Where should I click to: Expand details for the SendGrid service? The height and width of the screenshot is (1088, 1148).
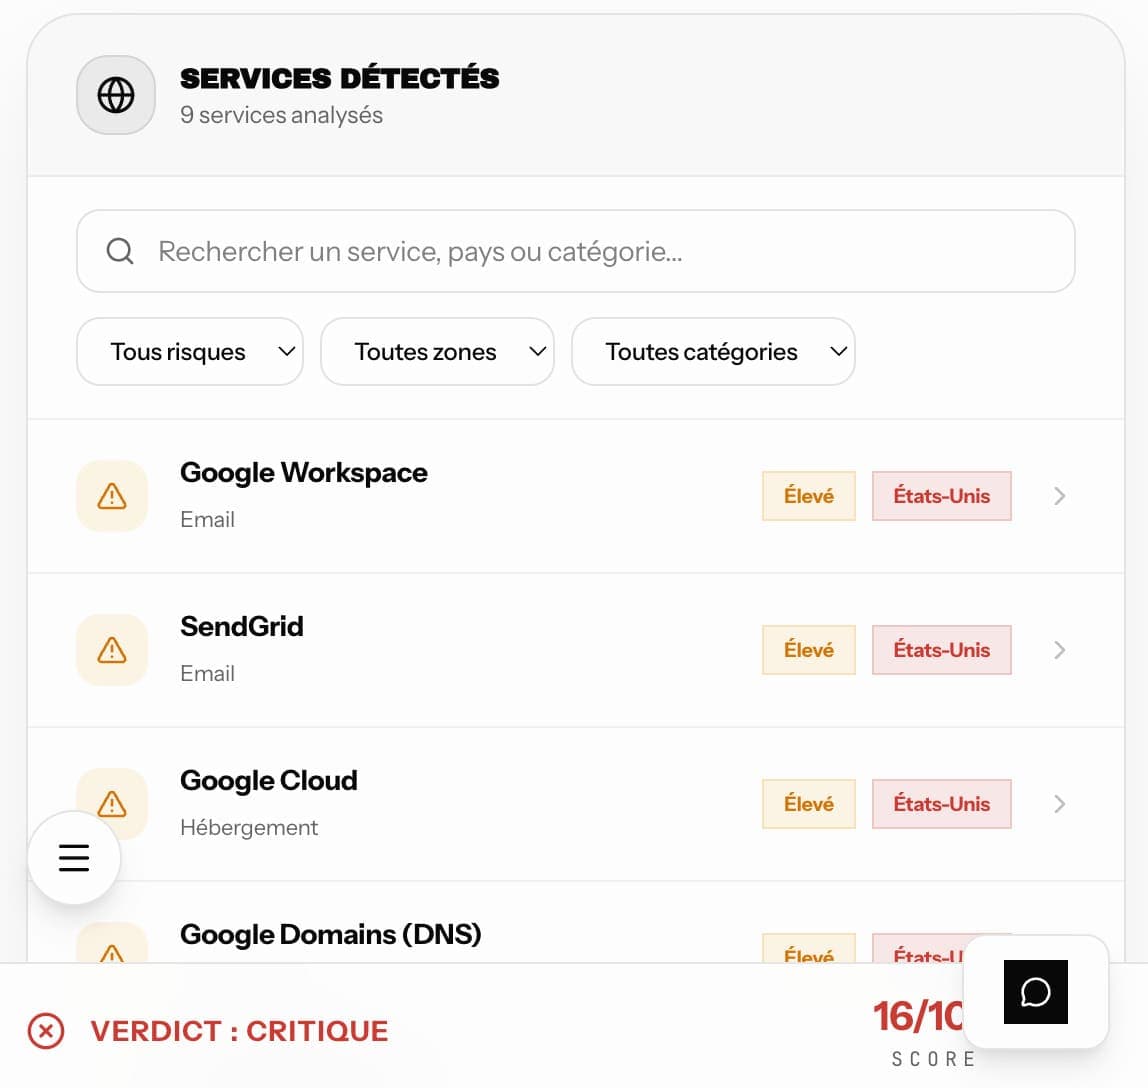tap(1059, 650)
